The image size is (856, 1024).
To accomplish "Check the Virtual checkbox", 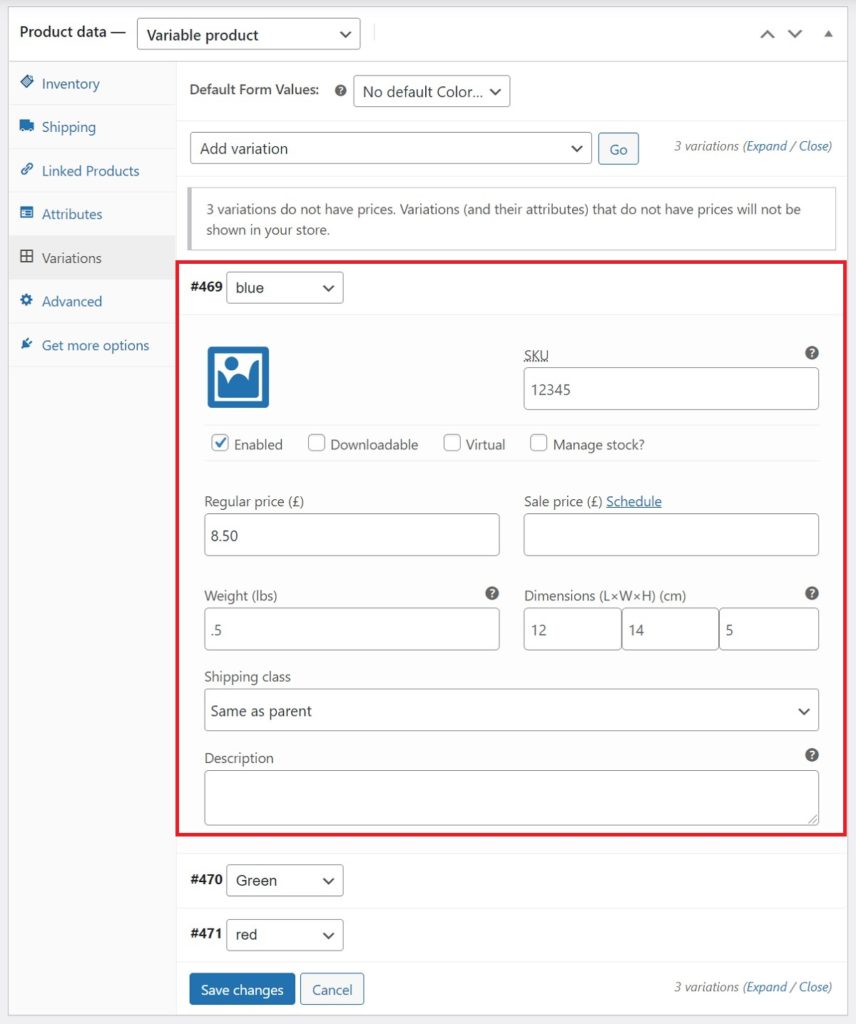I will click(x=452, y=443).
